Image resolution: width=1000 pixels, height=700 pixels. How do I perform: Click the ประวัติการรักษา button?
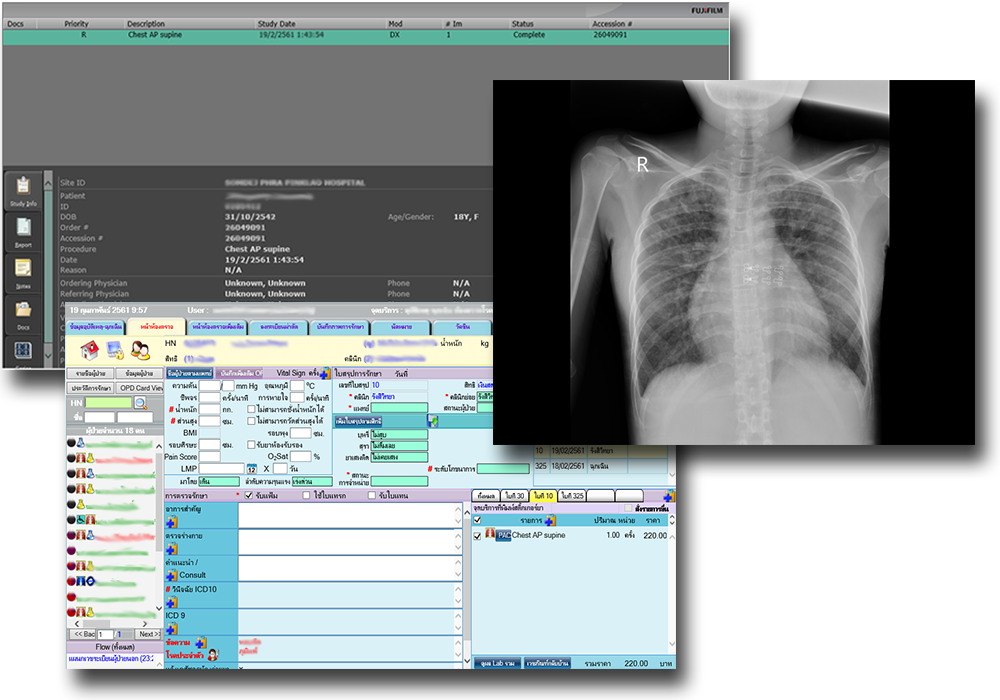click(x=91, y=388)
